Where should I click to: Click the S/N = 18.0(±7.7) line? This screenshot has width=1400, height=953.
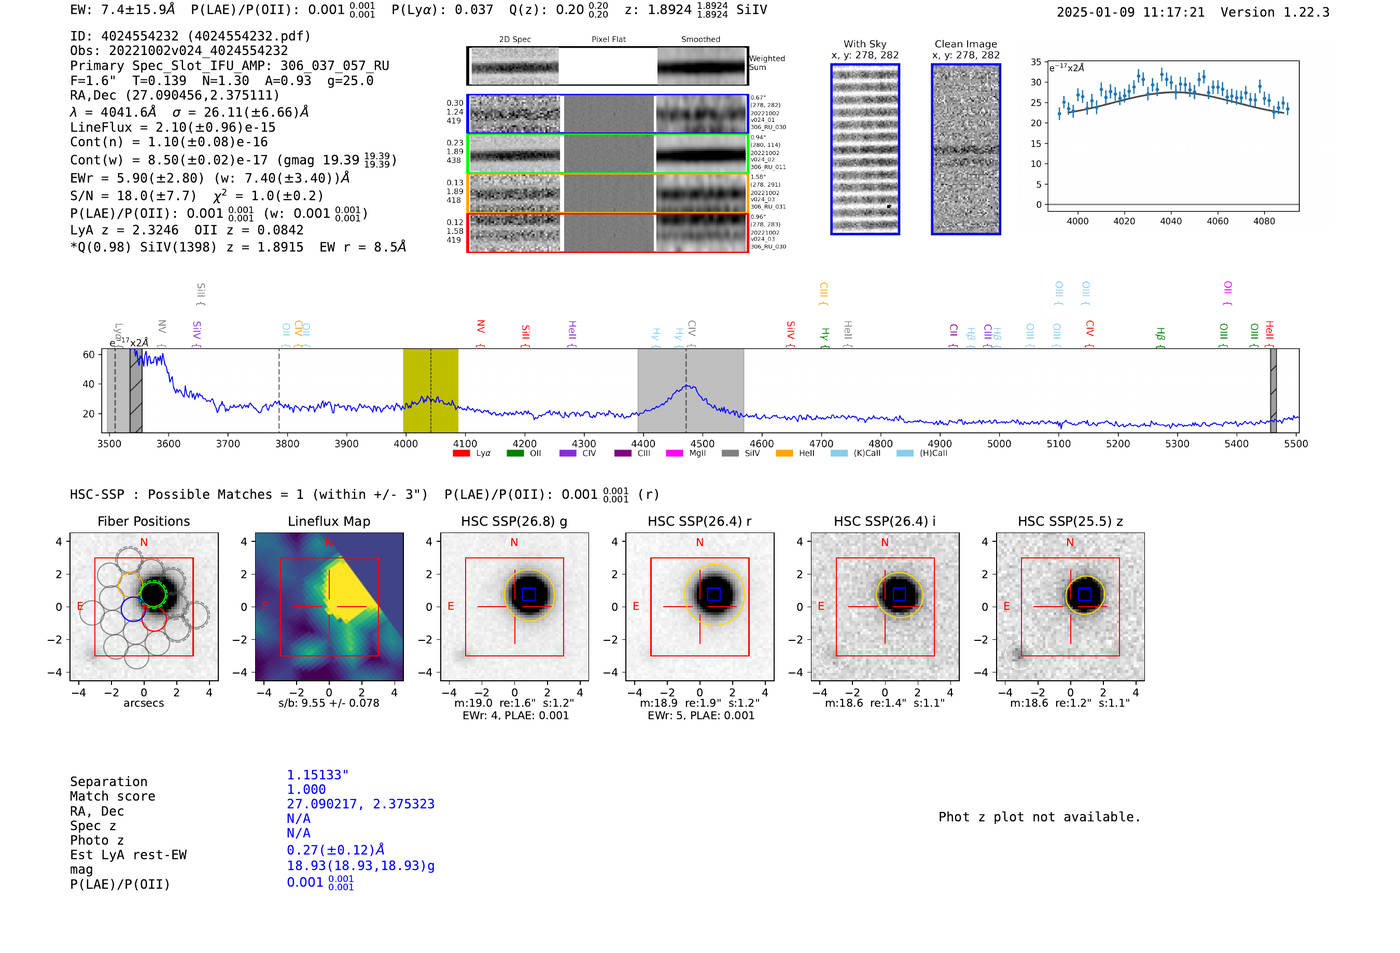(x=197, y=196)
